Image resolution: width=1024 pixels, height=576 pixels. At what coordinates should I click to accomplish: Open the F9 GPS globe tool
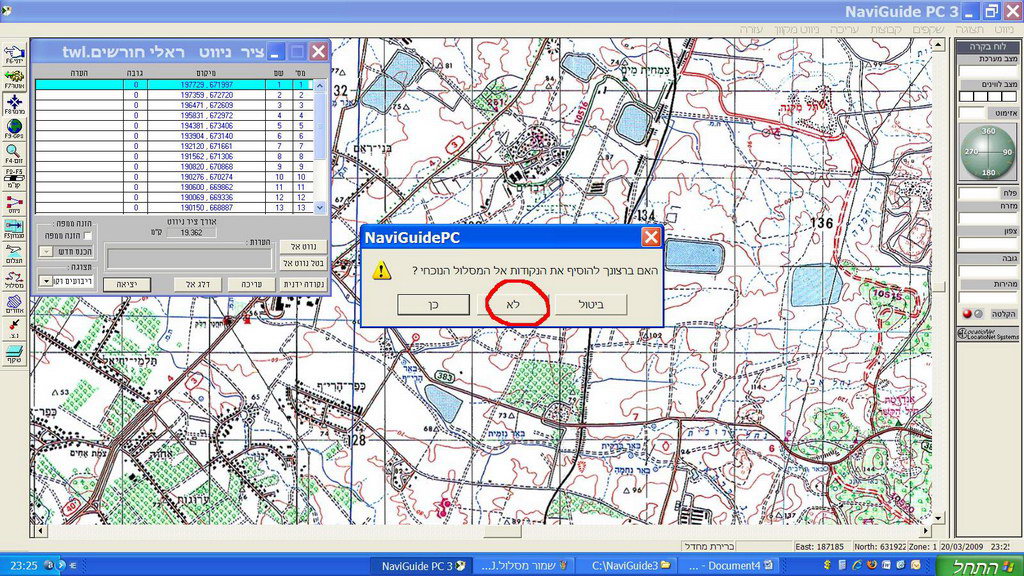pos(14,129)
